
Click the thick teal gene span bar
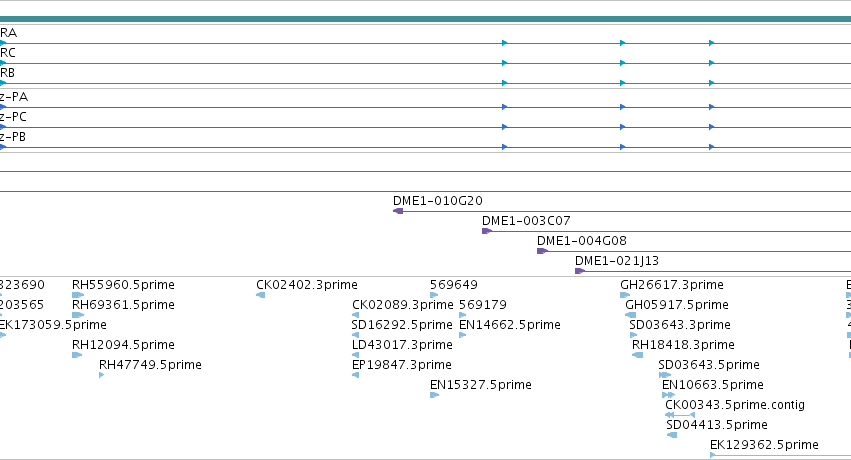click(426, 20)
